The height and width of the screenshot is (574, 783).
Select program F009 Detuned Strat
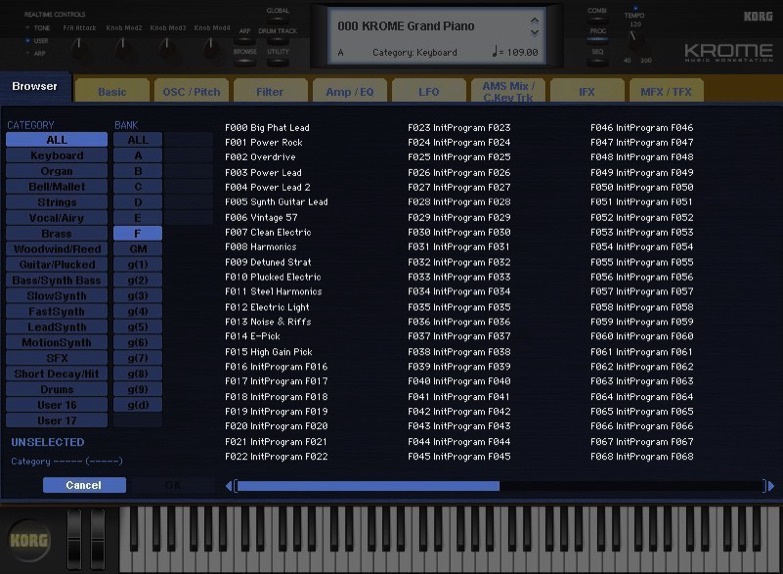(x=268, y=262)
